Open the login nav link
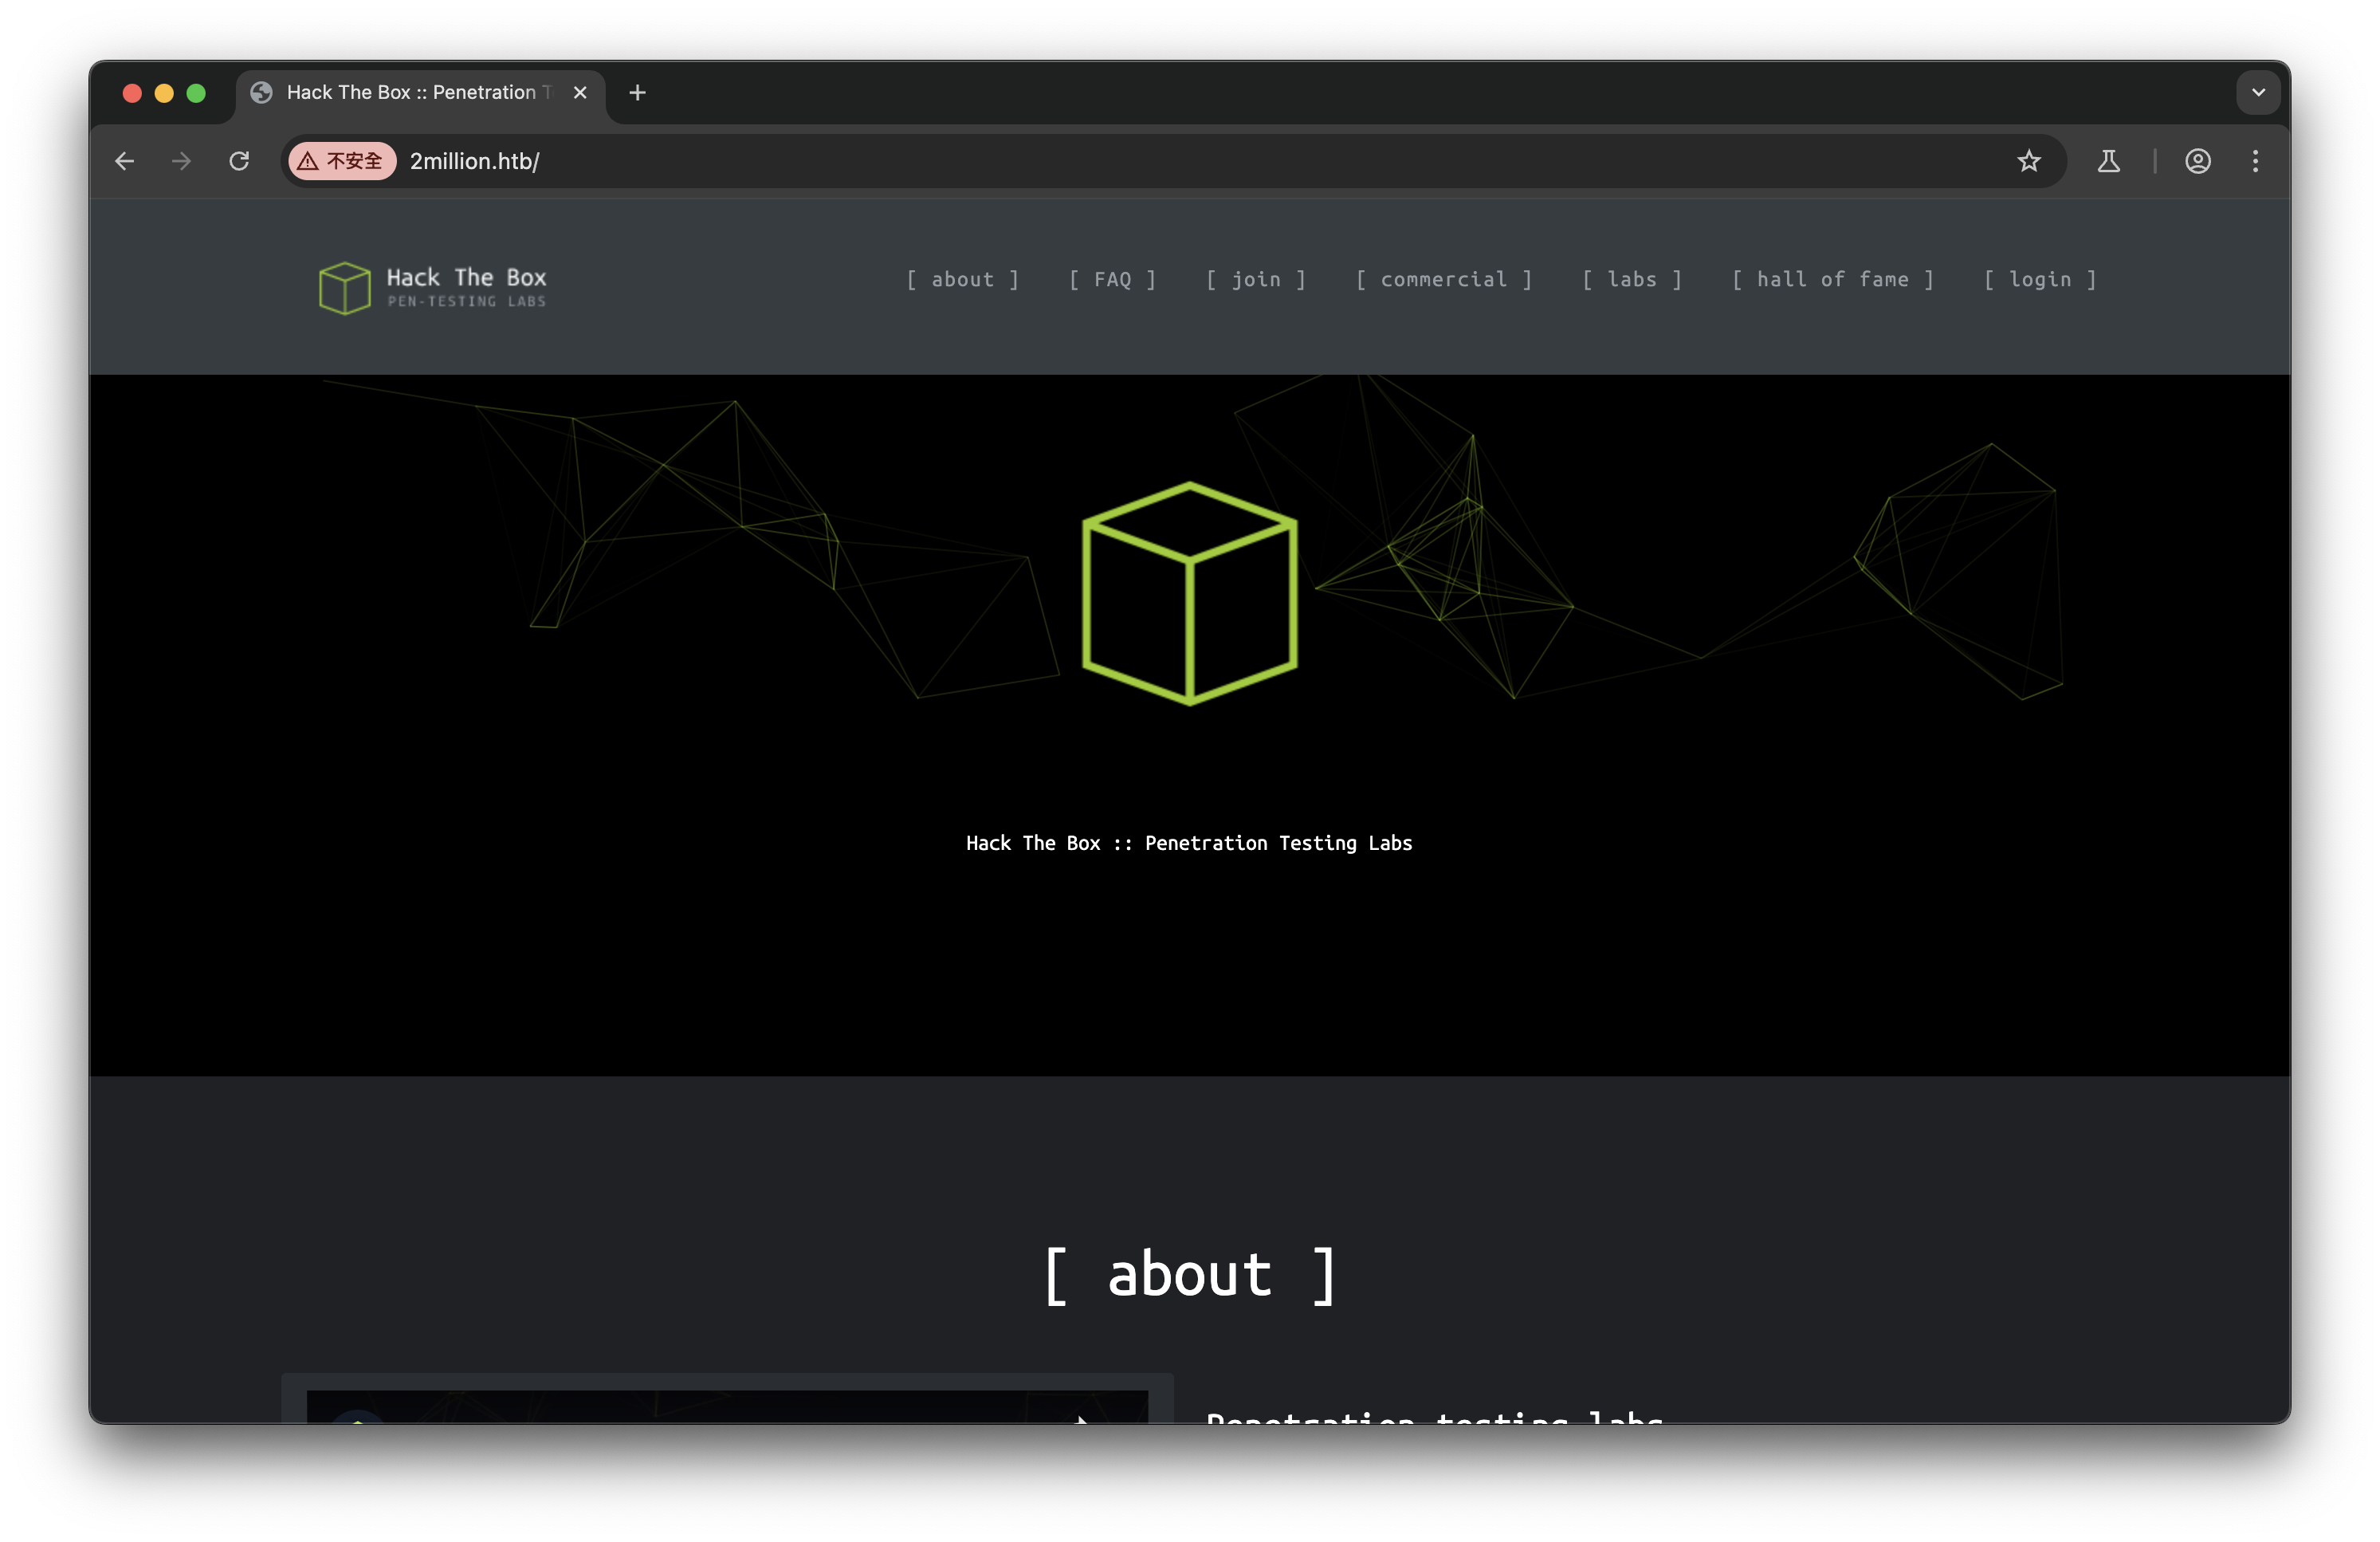Screen dimensions: 2380x1542 [x=2040, y=280]
